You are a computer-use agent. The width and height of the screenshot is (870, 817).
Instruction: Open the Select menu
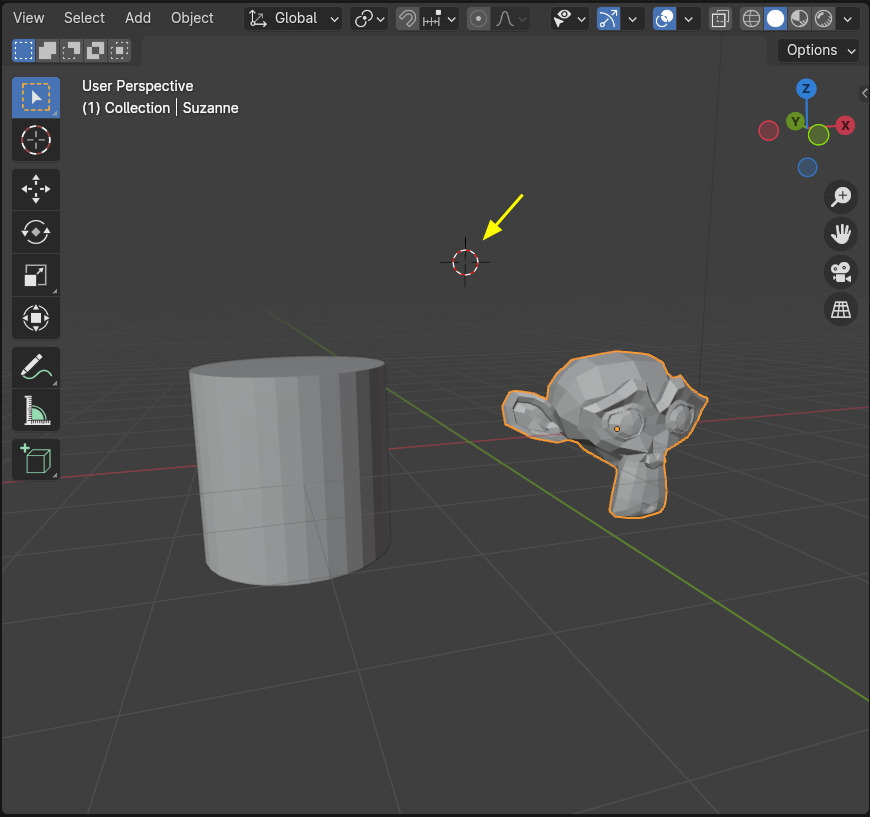(x=84, y=18)
